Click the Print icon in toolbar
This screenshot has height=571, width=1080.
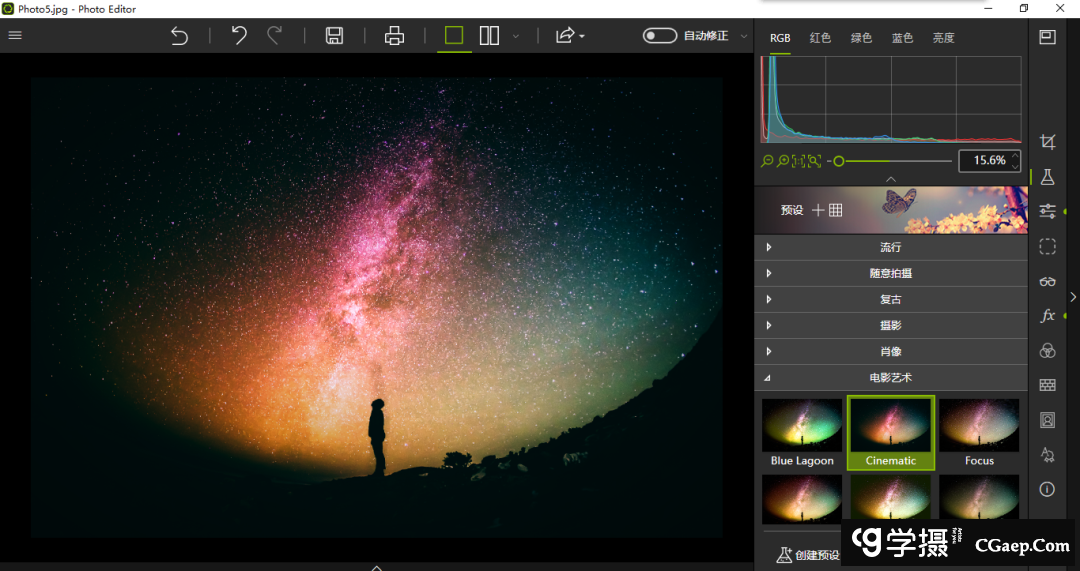click(x=394, y=36)
